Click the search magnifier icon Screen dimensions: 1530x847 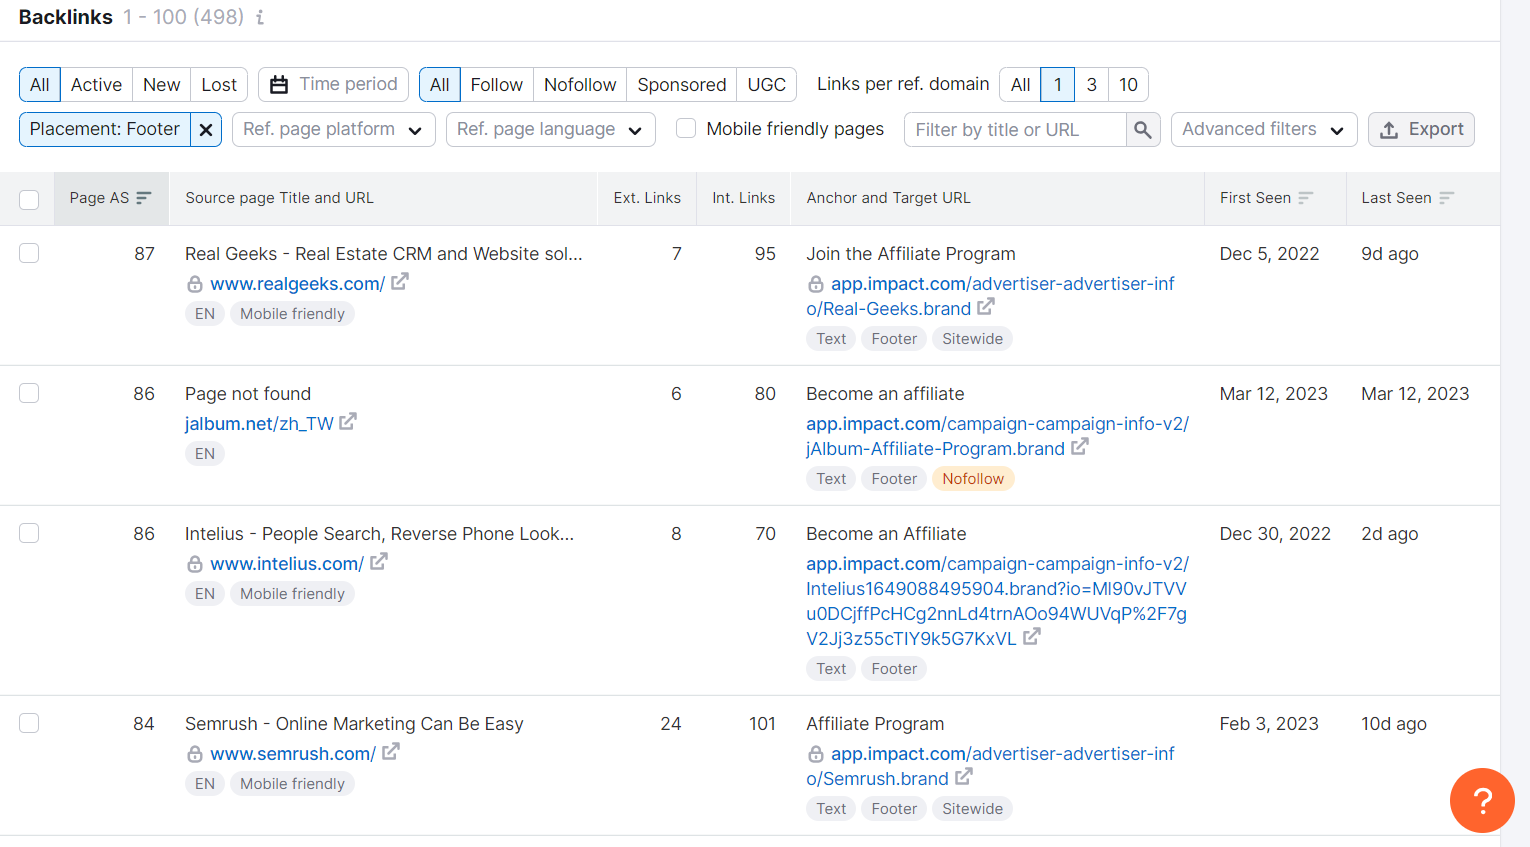(1143, 130)
